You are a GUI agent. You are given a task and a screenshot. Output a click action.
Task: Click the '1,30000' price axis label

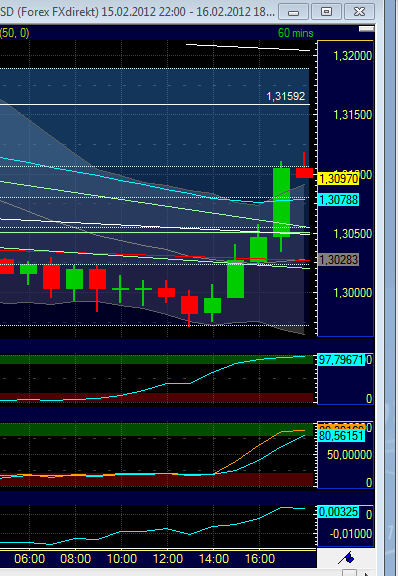(x=352, y=293)
